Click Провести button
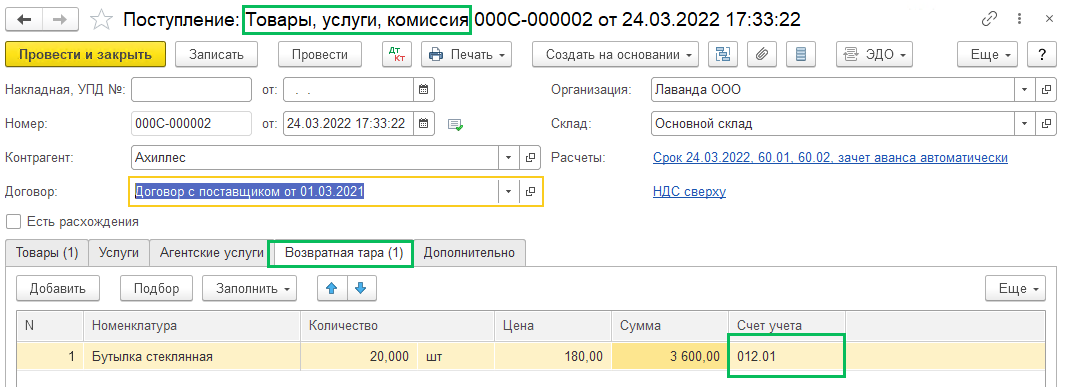Viewport: 1068px width, 387px height. pos(319,55)
